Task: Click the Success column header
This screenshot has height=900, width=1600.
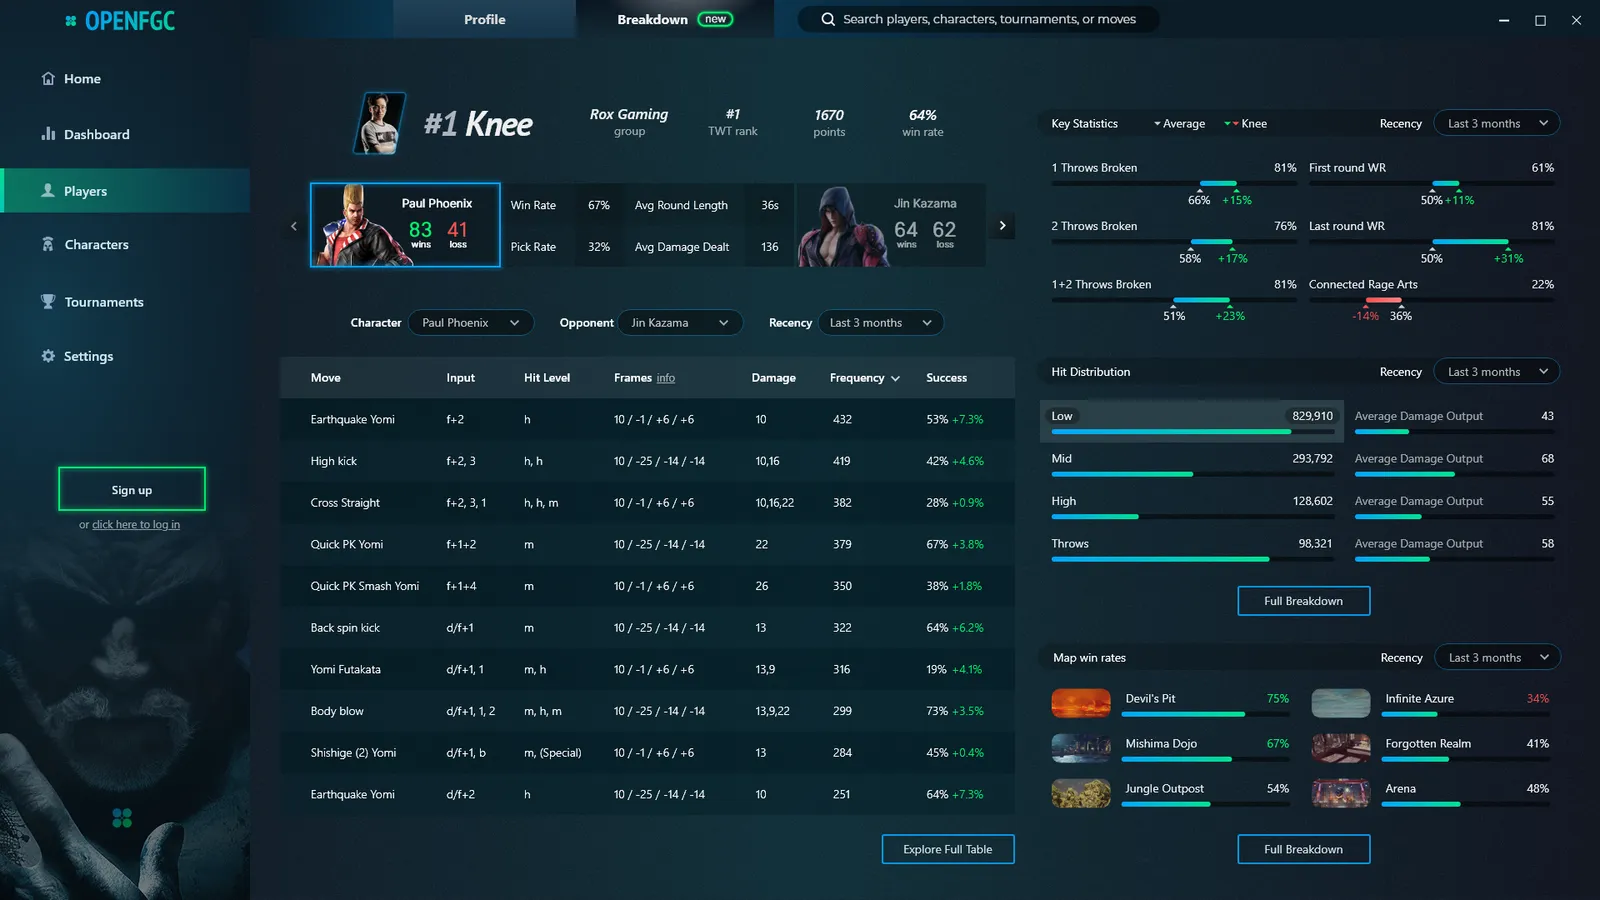Action: click(946, 378)
